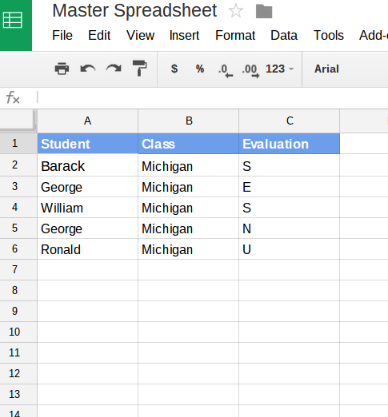Open the File menu
This screenshot has height=417, width=388.
62,35
